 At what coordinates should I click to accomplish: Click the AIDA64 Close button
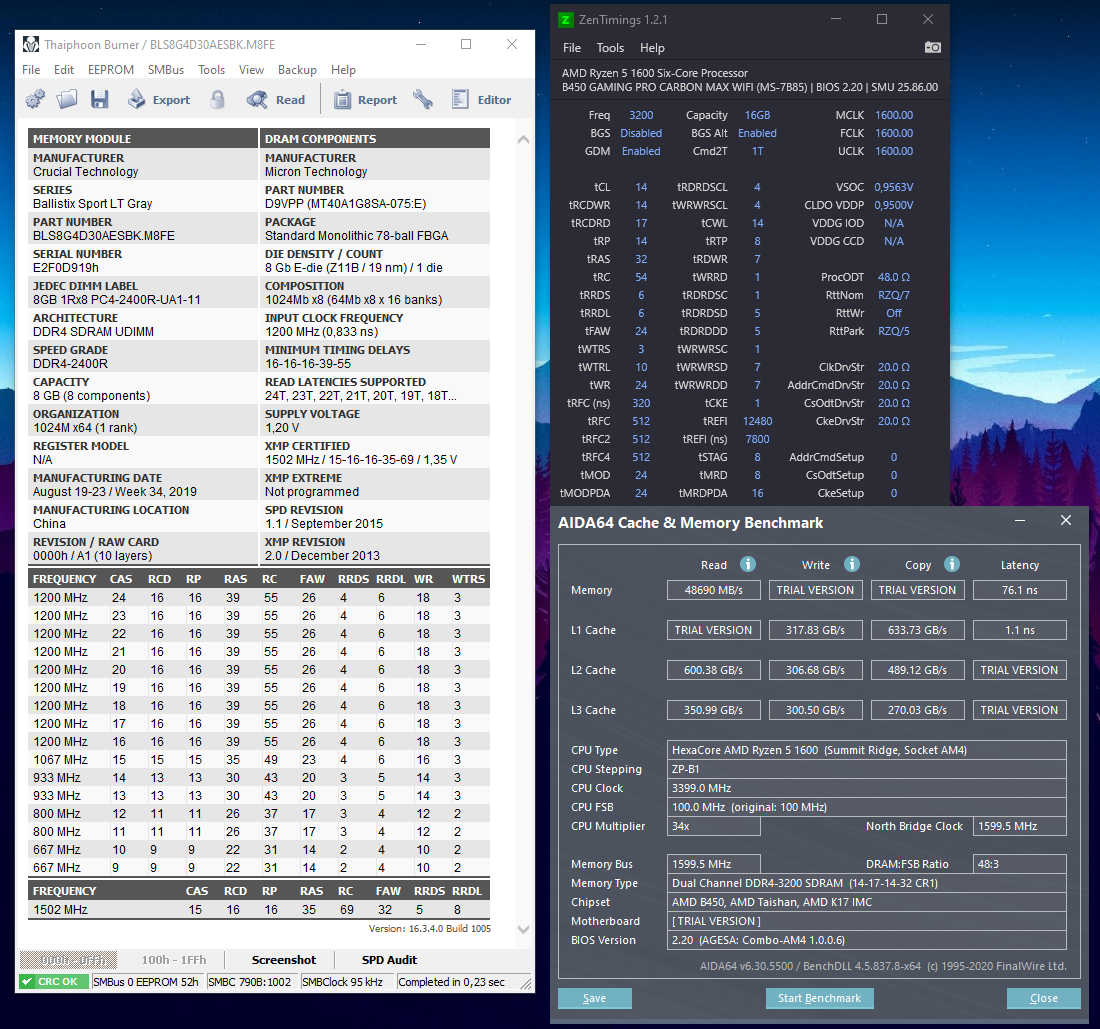1043,997
